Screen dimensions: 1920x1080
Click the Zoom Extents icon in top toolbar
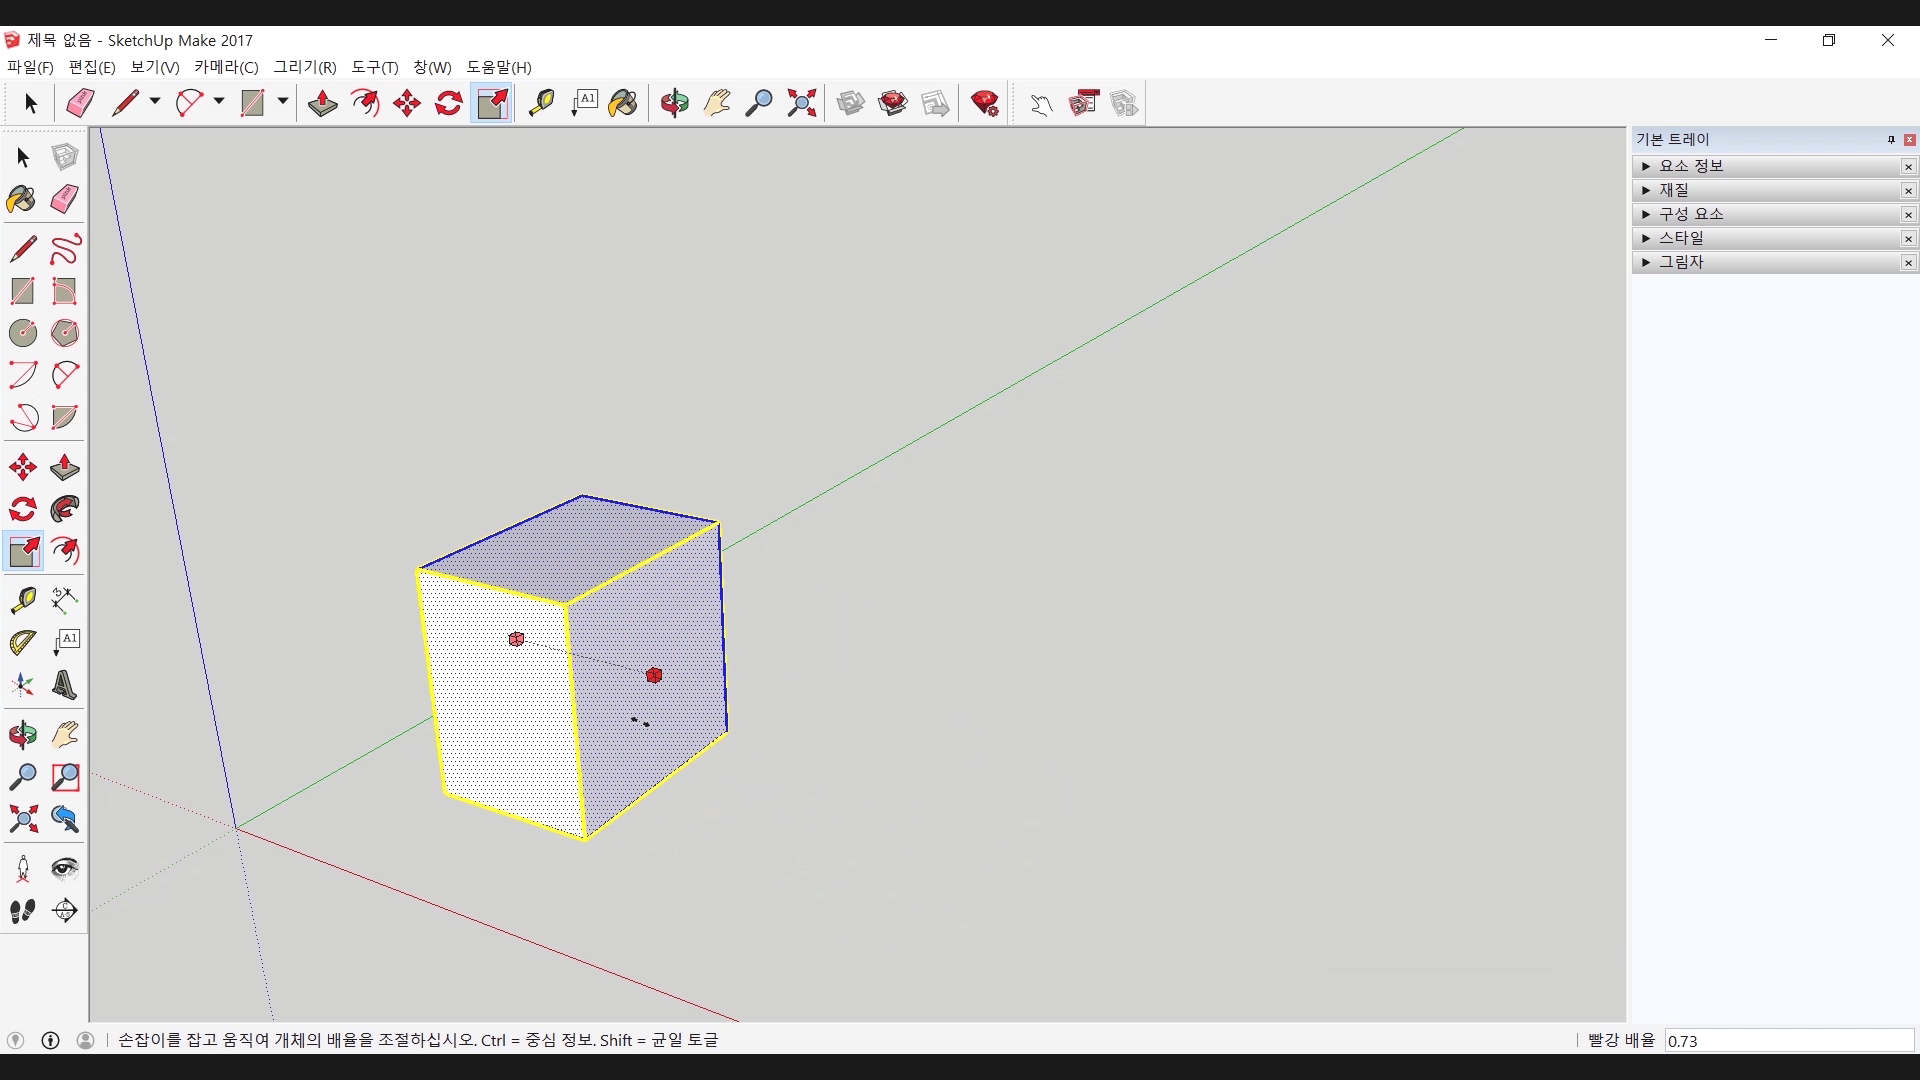click(x=801, y=103)
